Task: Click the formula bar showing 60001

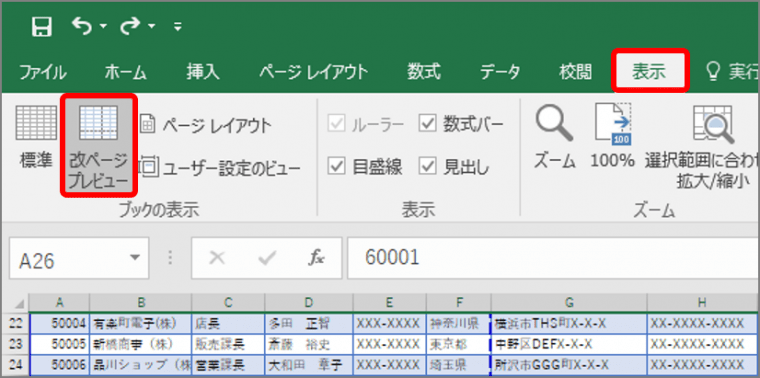Action: 553,258
